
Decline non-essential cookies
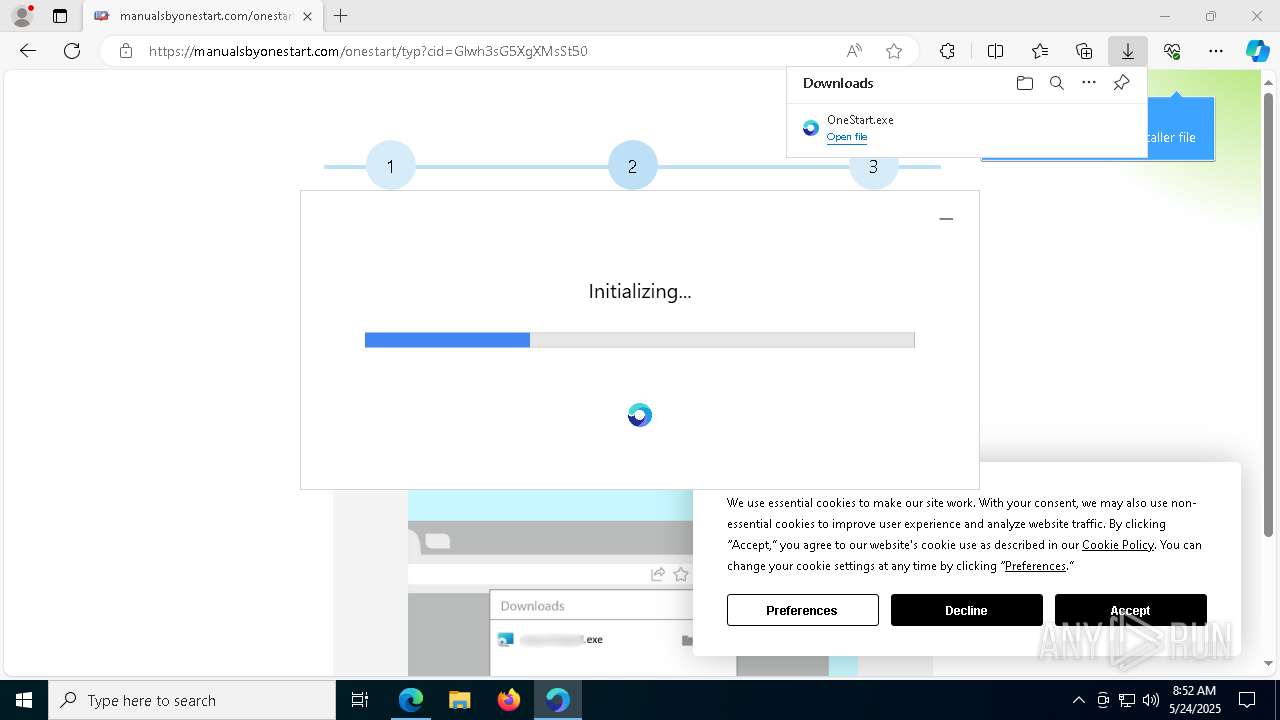966,610
